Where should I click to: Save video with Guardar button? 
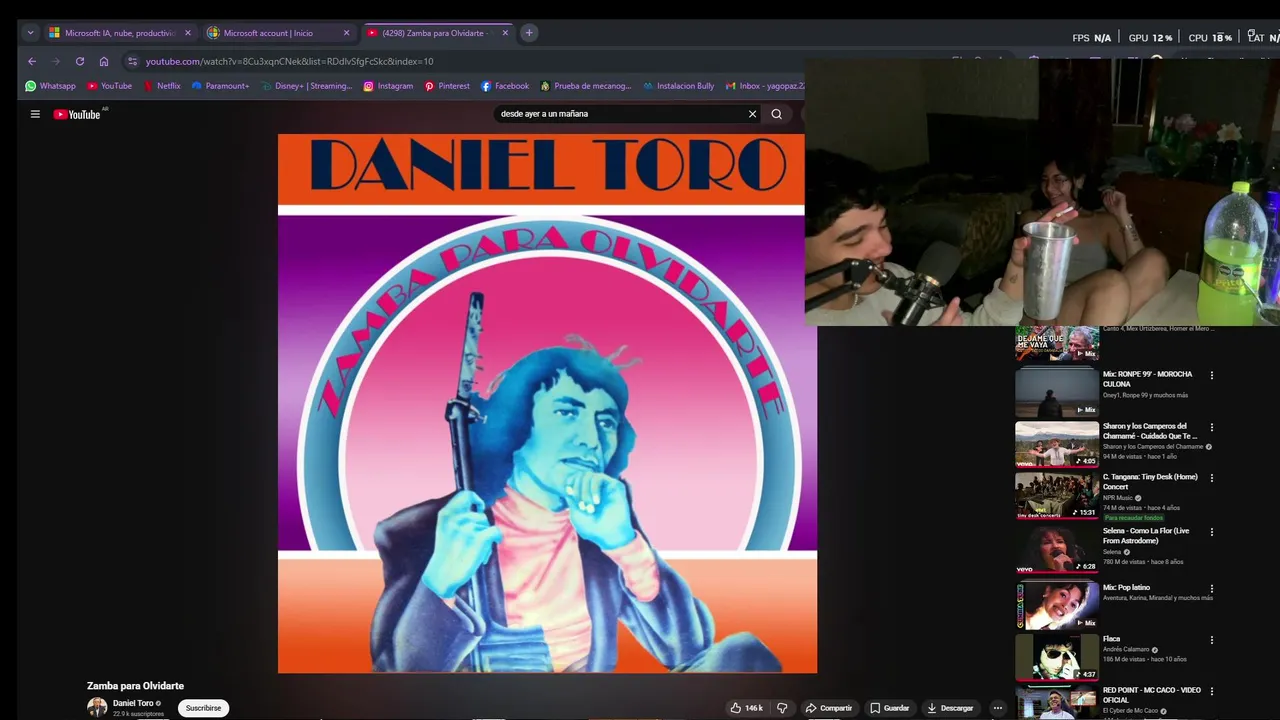(890, 708)
